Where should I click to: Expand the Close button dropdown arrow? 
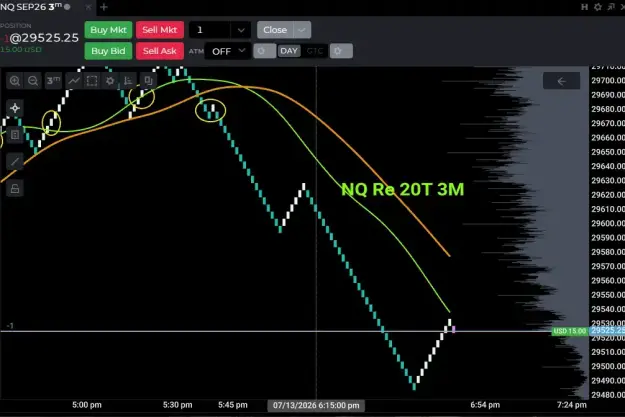(302, 30)
